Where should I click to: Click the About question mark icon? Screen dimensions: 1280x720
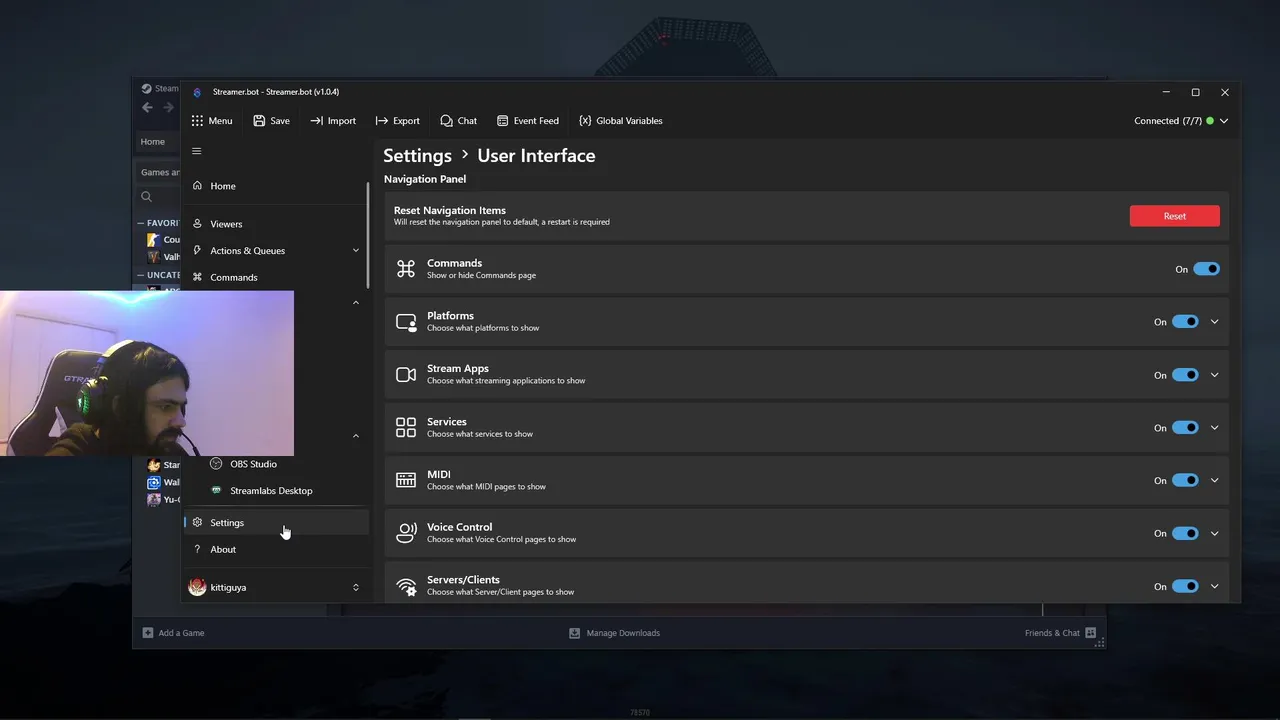[197, 549]
